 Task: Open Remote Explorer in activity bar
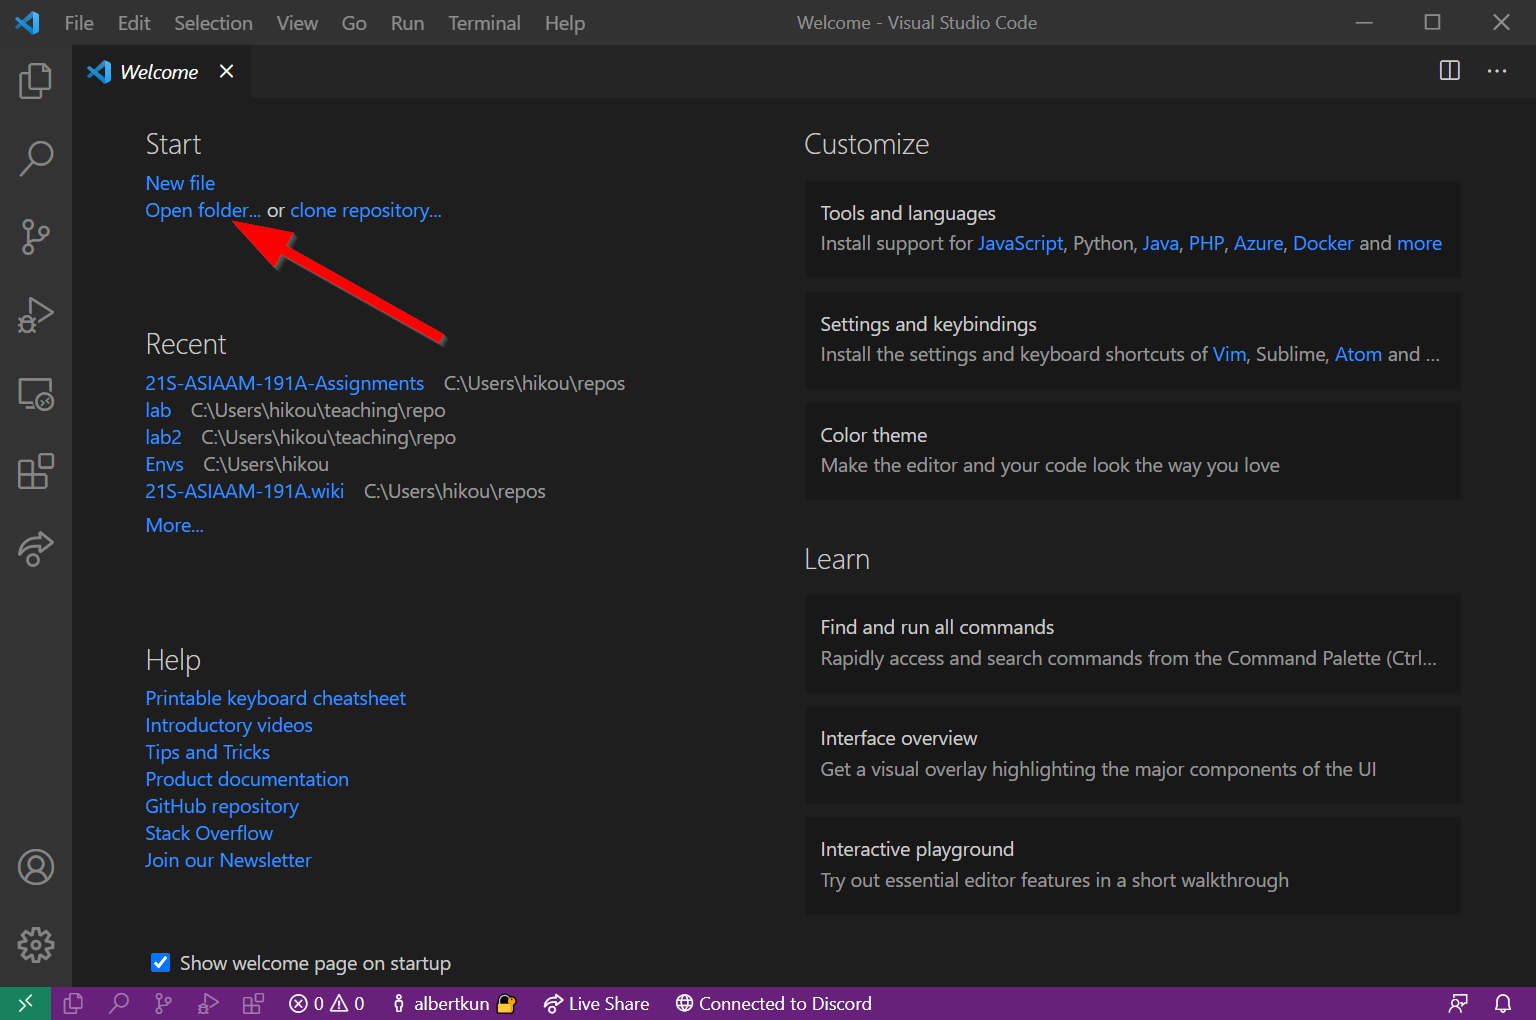pyautogui.click(x=36, y=394)
